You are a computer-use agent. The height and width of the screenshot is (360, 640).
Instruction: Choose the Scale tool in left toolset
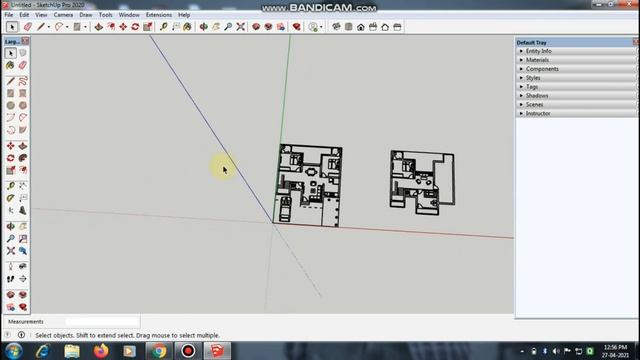11,170
